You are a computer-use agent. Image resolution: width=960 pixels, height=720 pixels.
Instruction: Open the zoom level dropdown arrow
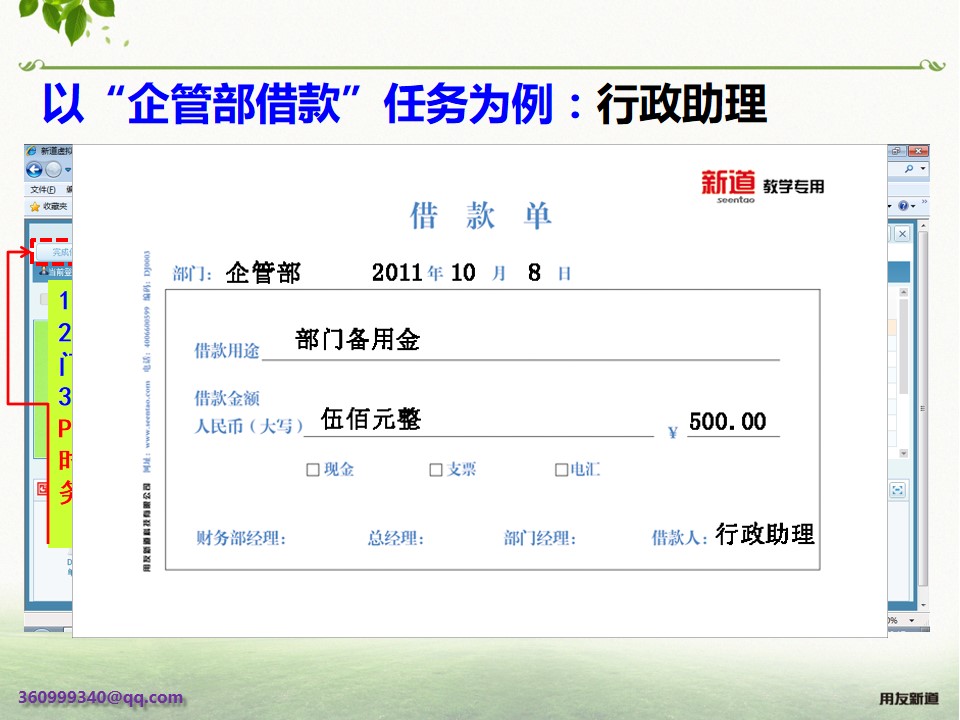point(912,620)
